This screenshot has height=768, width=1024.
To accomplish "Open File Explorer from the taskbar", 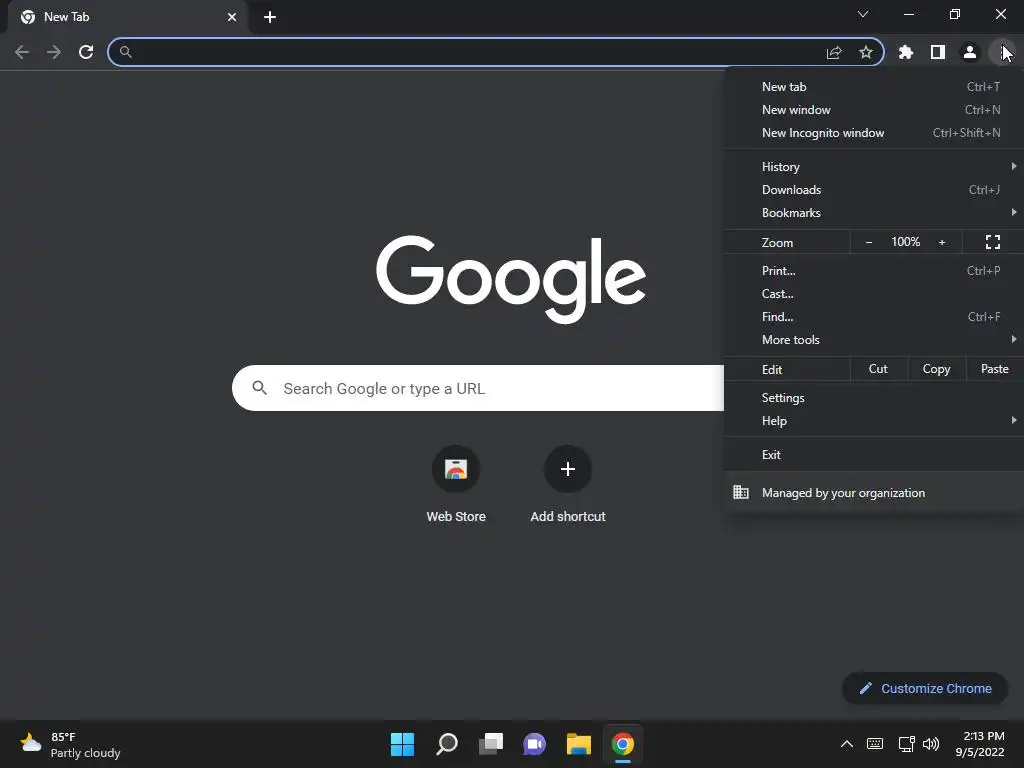I will [579, 744].
